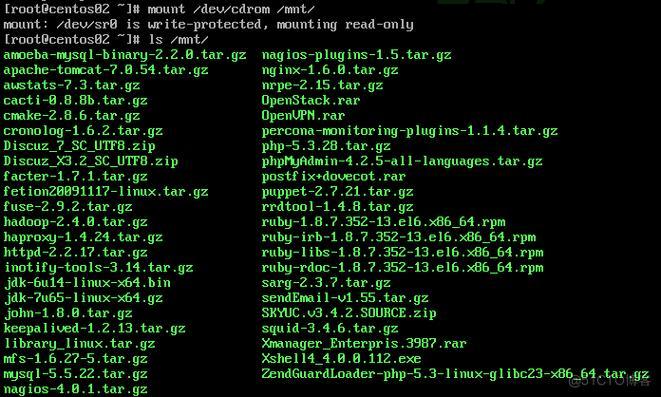Click the mount /dev/cdrom /mnt/ command line
The width and height of the screenshot is (661, 397).
pyautogui.click(x=159, y=9)
